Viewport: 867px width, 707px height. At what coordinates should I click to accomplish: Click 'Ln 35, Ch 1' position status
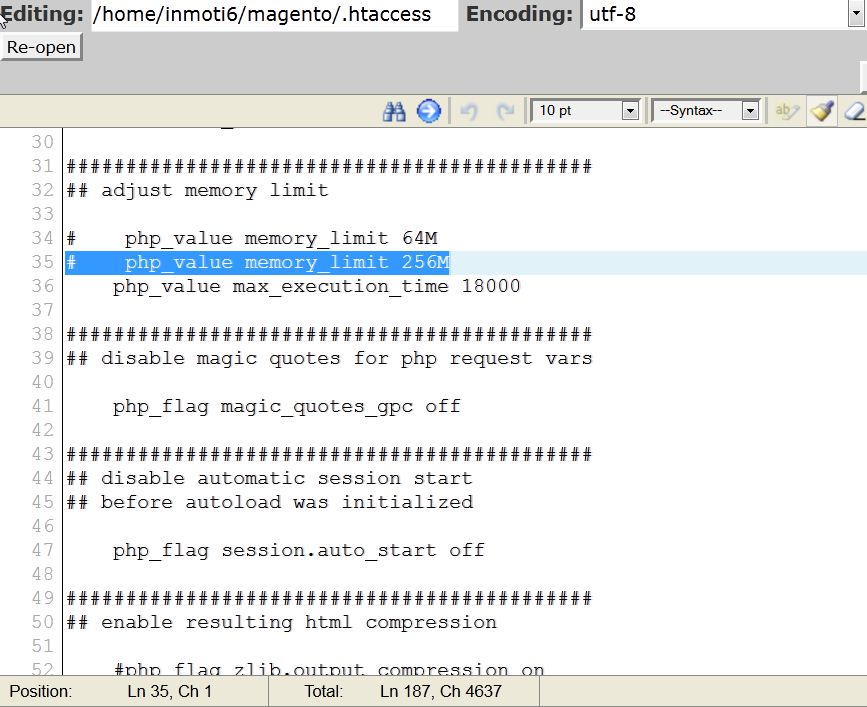pyautogui.click(x=170, y=692)
